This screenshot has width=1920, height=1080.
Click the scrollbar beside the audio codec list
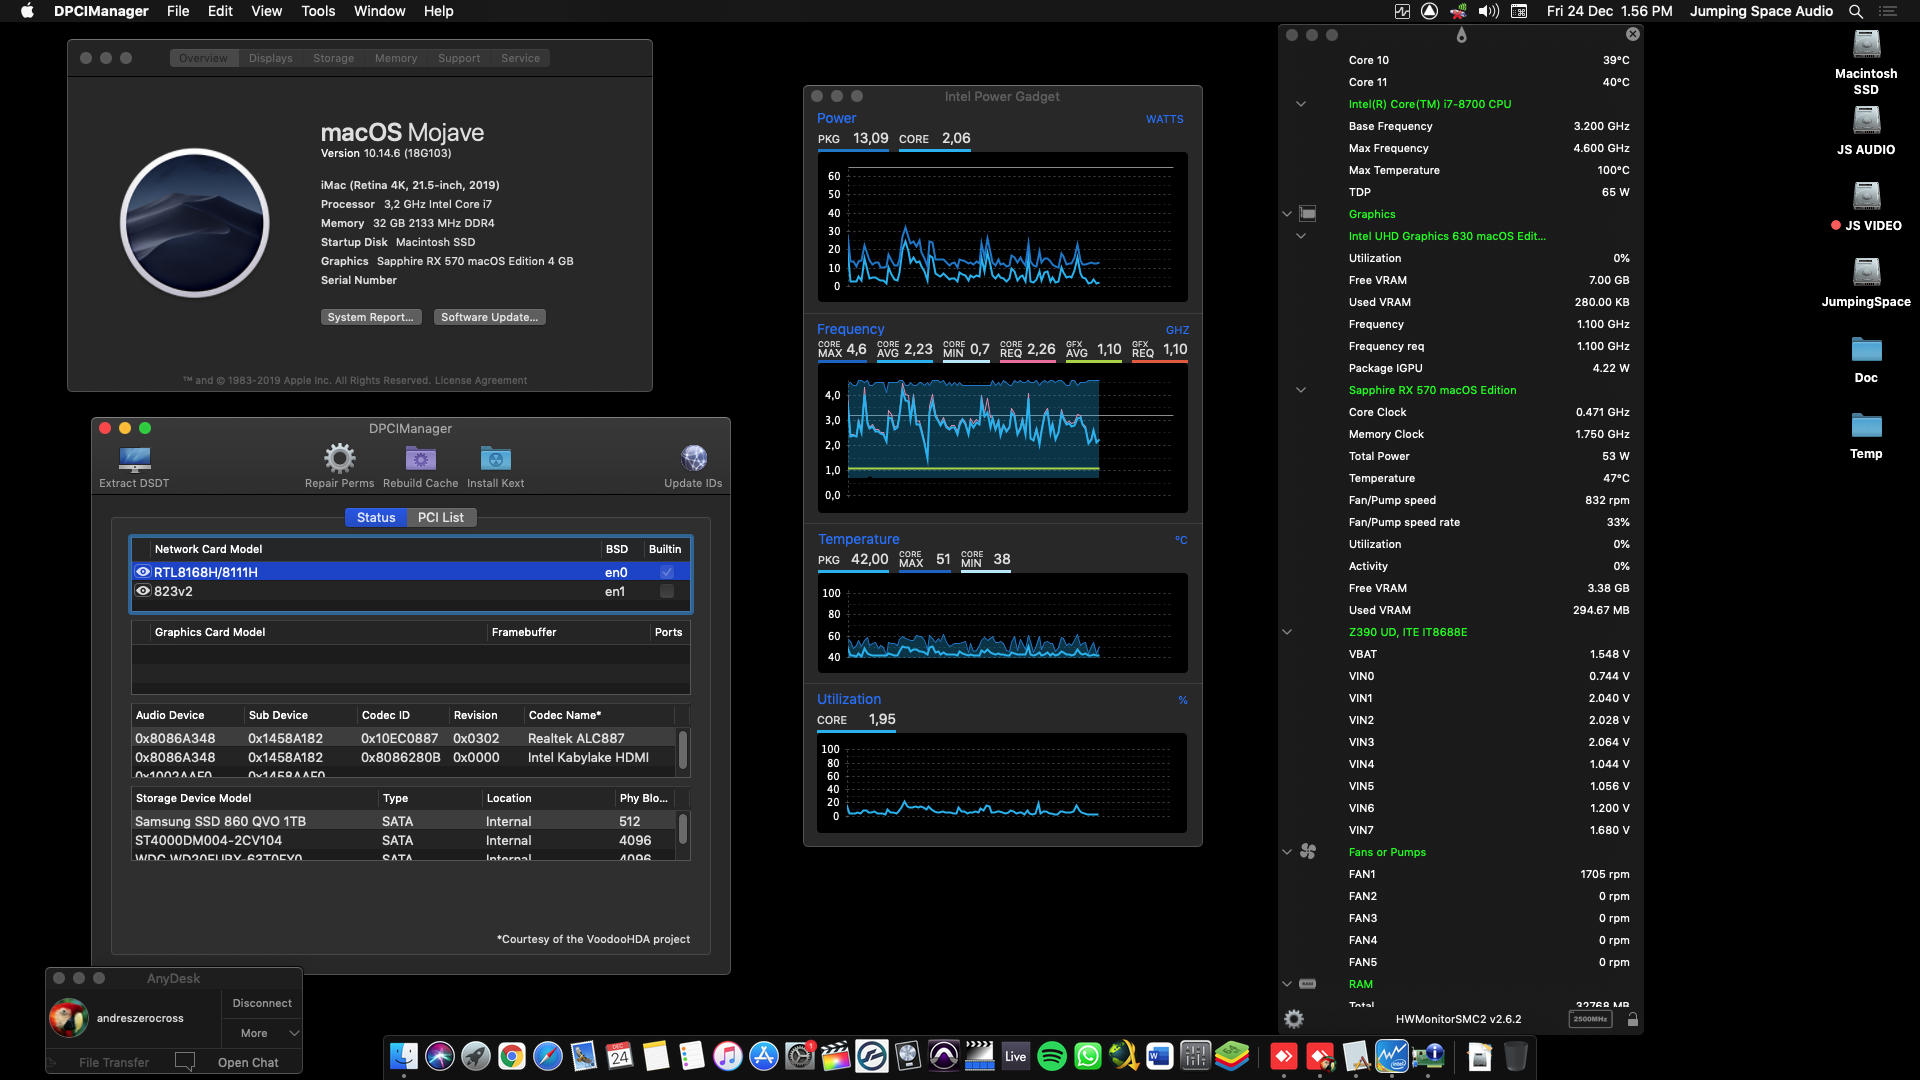coord(683,750)
